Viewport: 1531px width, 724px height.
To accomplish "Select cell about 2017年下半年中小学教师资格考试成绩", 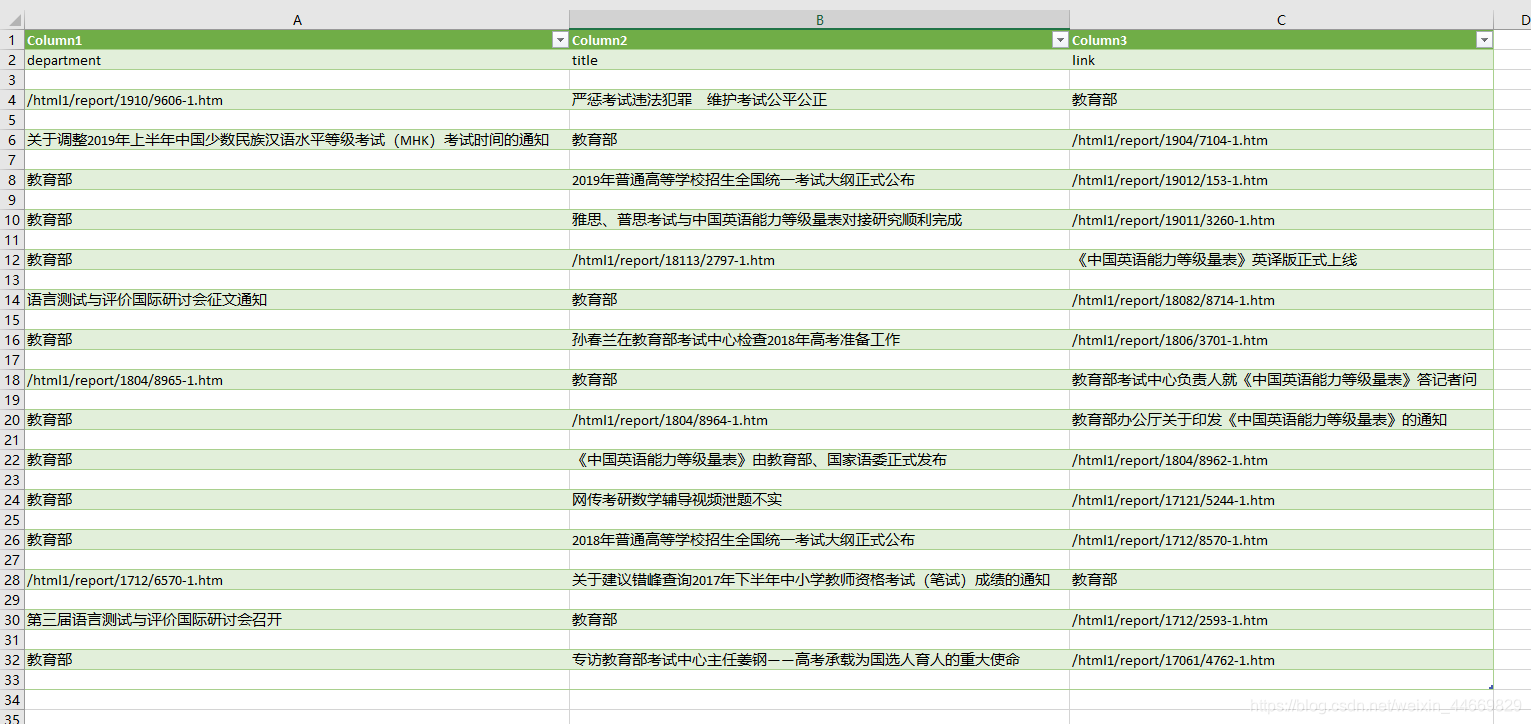I will tap(819, 580).
